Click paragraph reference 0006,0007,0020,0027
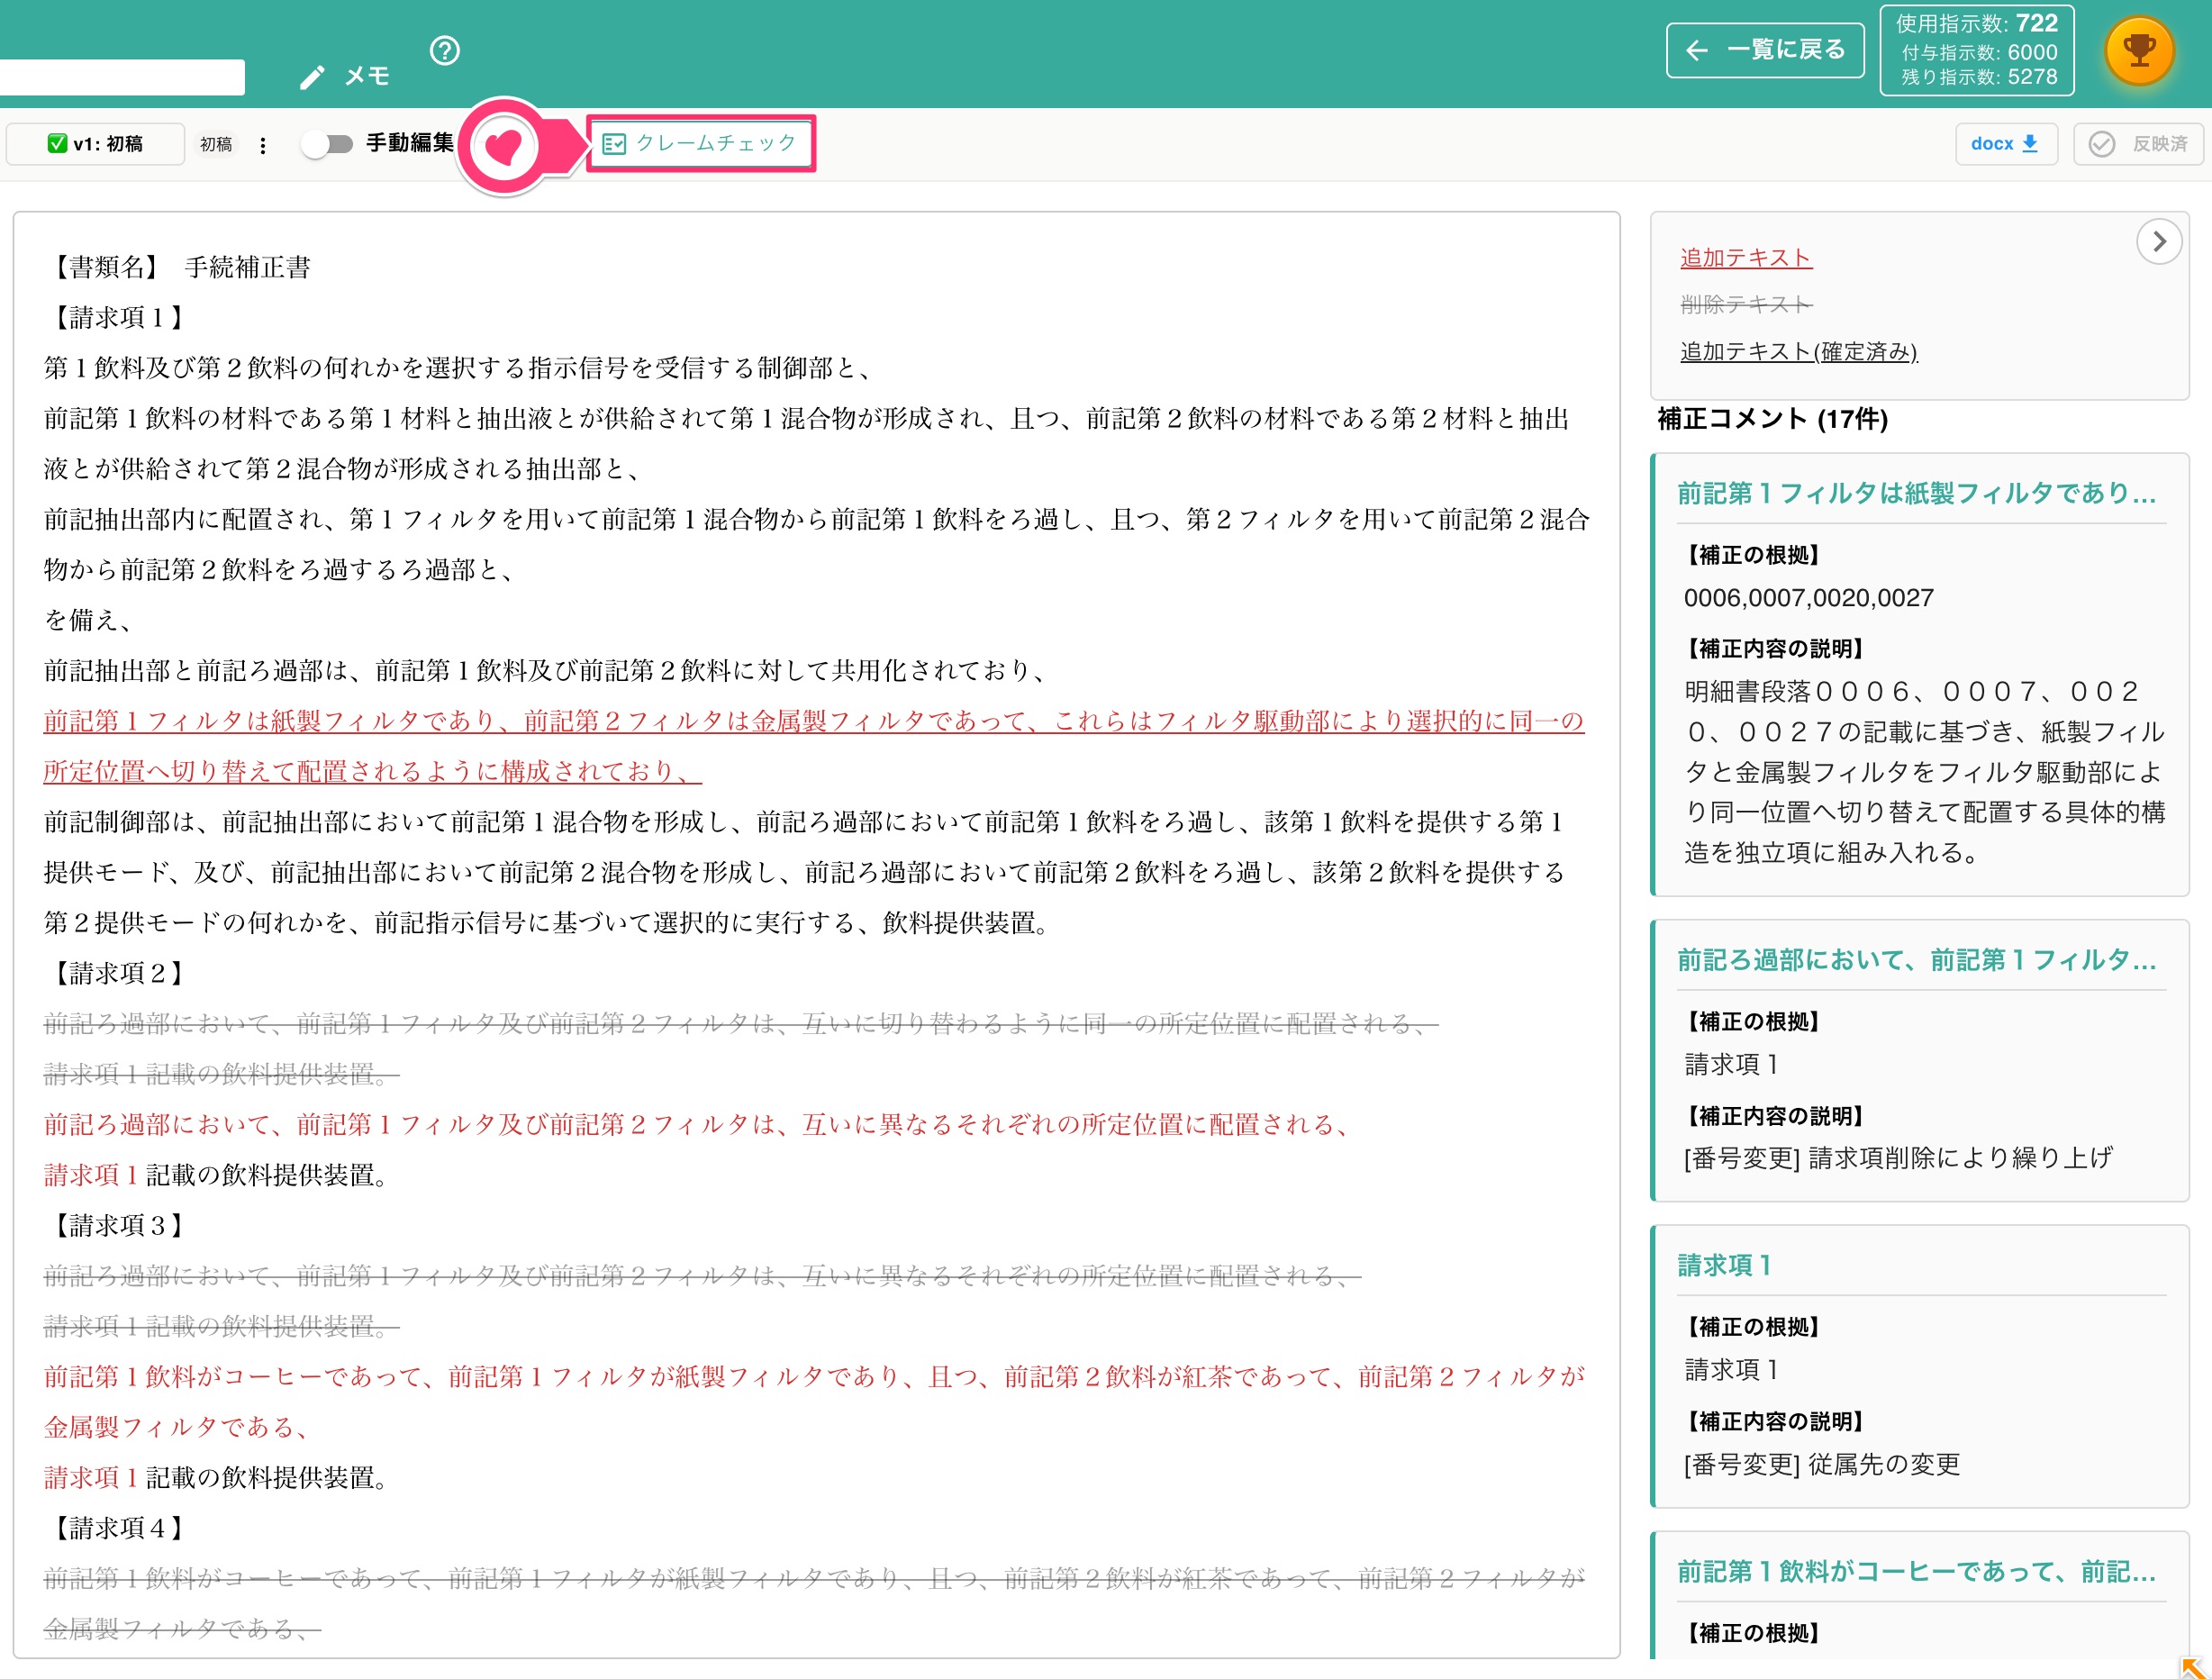This screenshot has width=2212, height=1679. click(x=1808, y=598)
